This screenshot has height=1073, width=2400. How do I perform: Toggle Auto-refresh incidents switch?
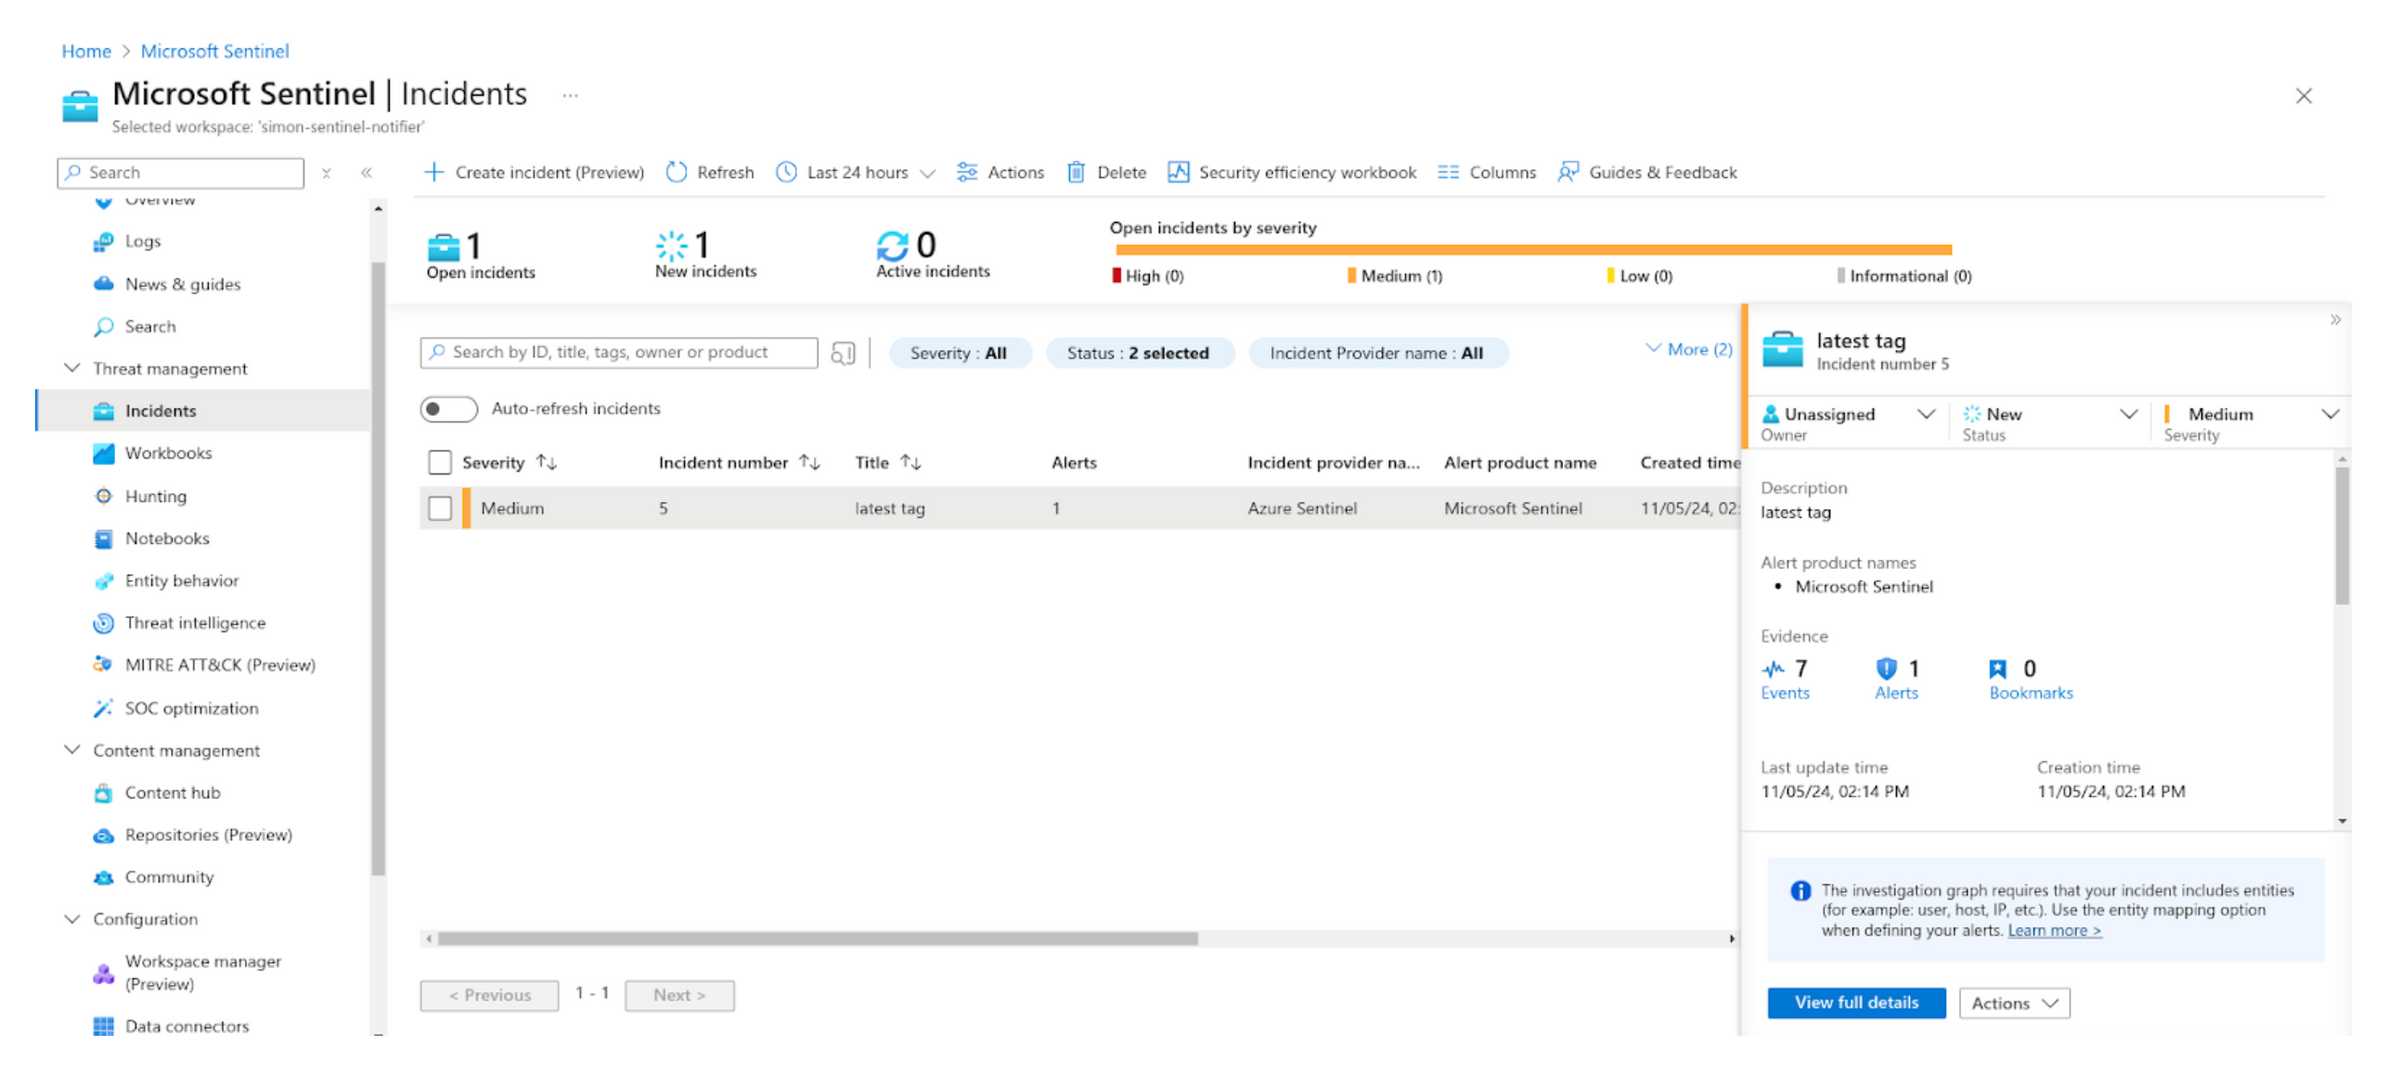[x=448, y=409]
